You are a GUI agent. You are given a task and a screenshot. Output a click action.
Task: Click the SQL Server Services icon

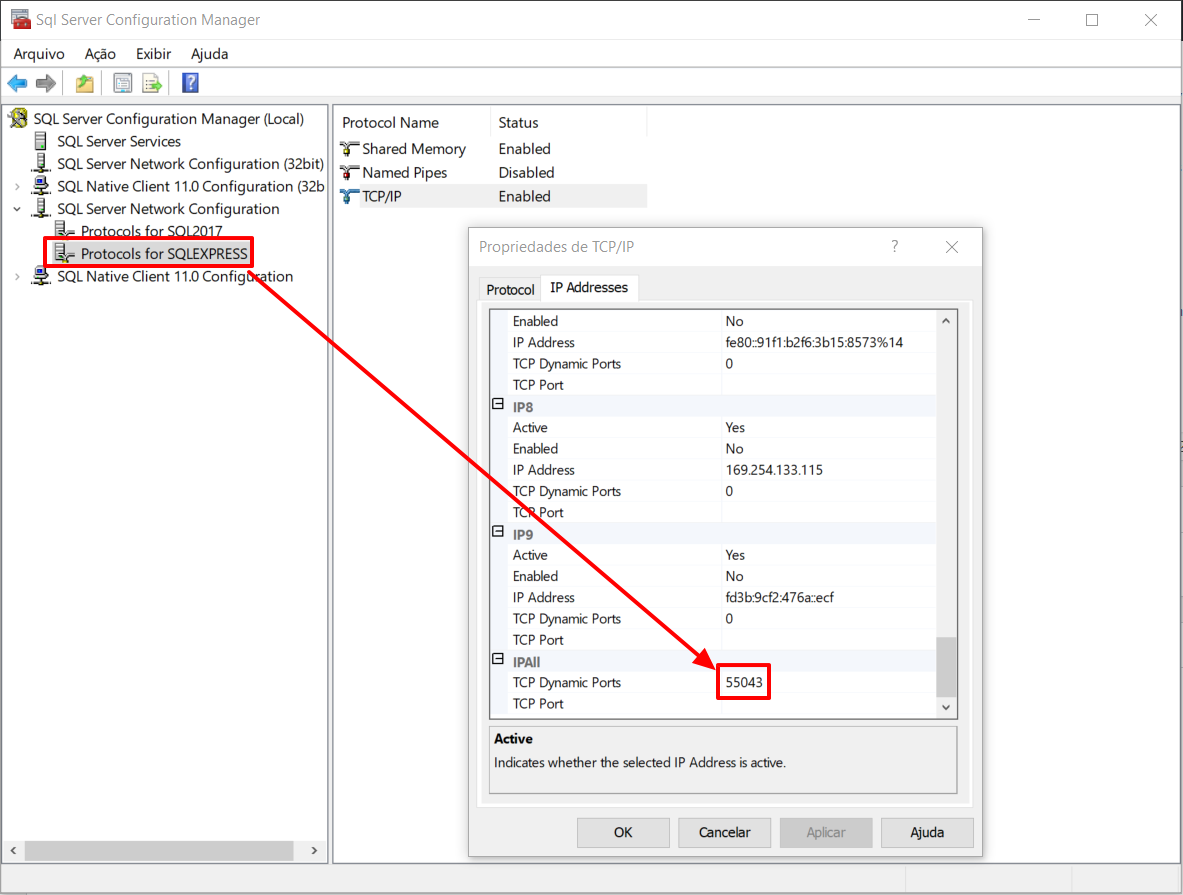click(x=41, y=141)
